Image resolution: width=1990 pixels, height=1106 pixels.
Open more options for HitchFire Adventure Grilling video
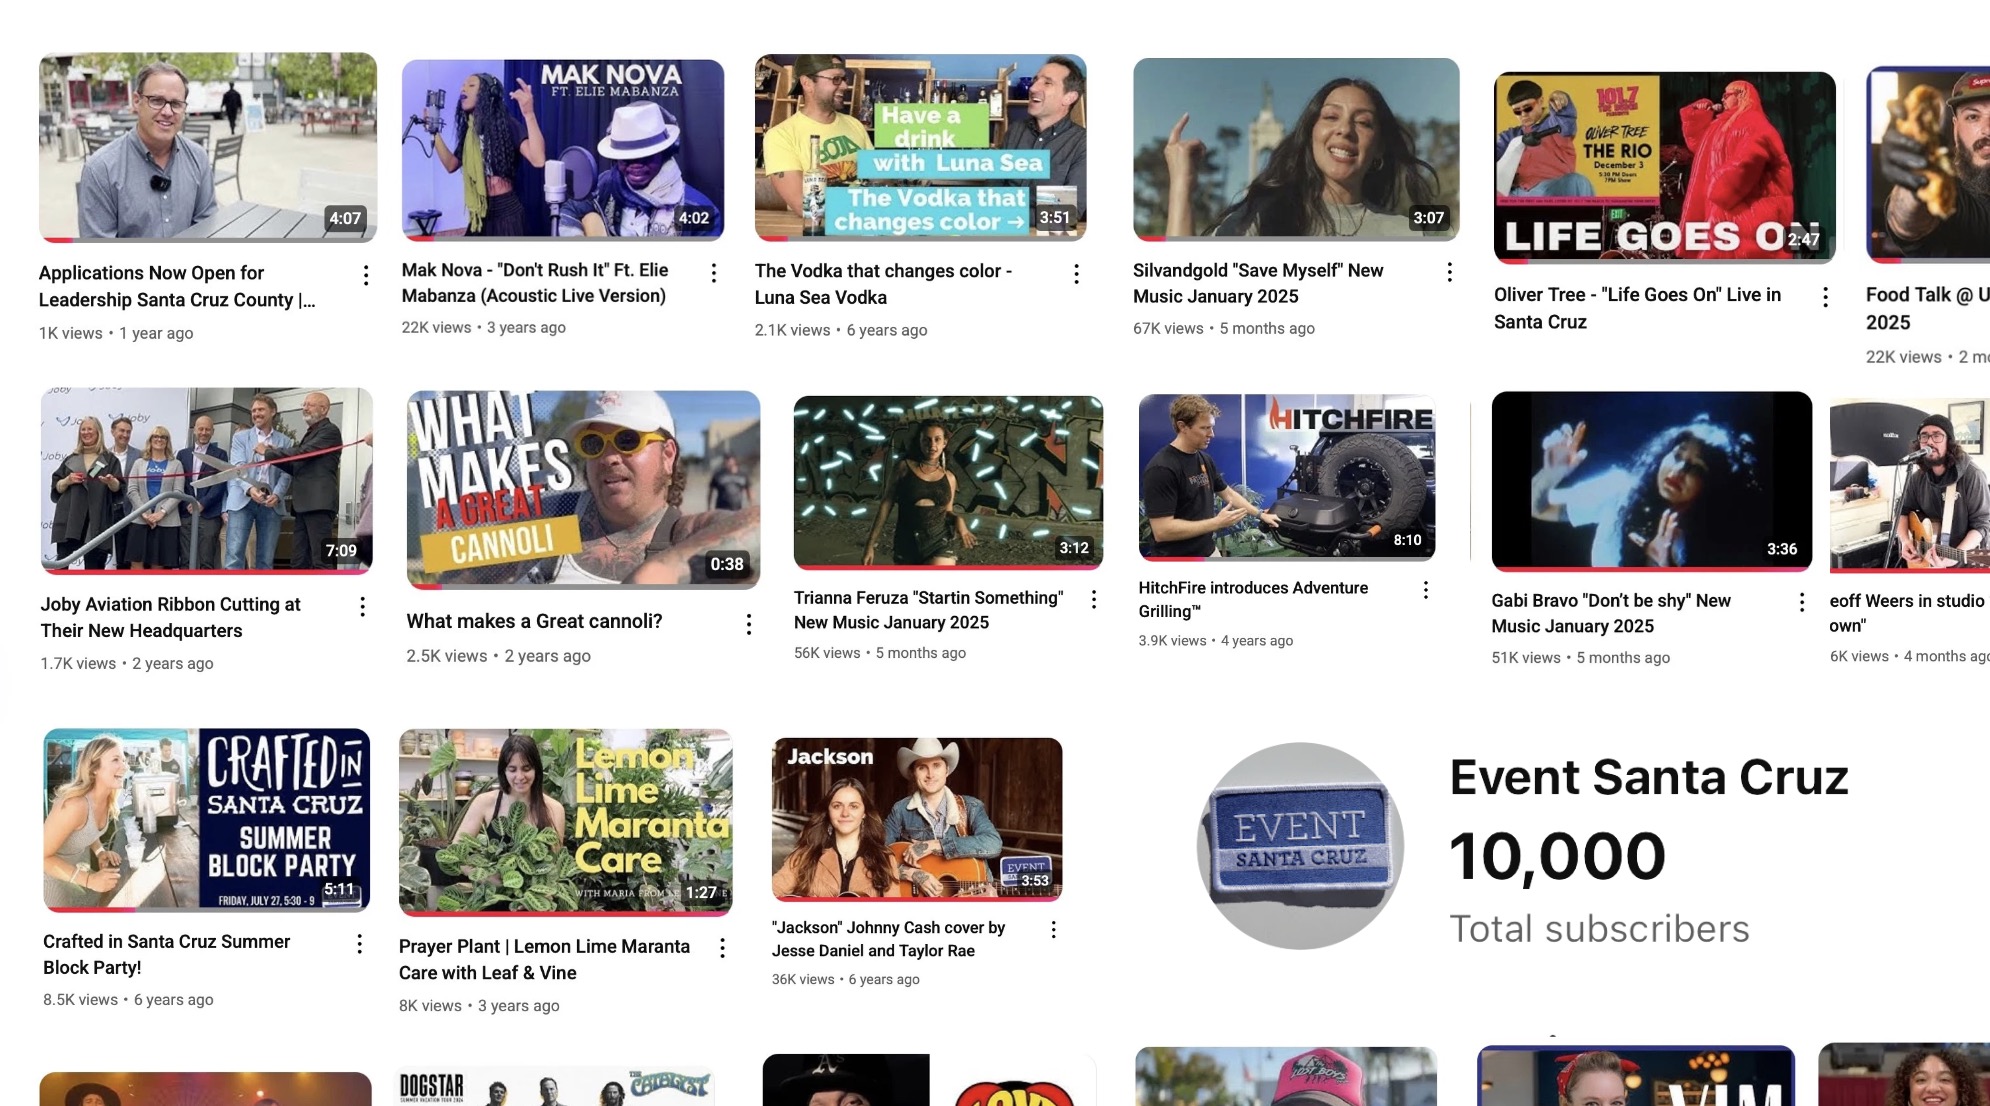(x=1425, y=590)
